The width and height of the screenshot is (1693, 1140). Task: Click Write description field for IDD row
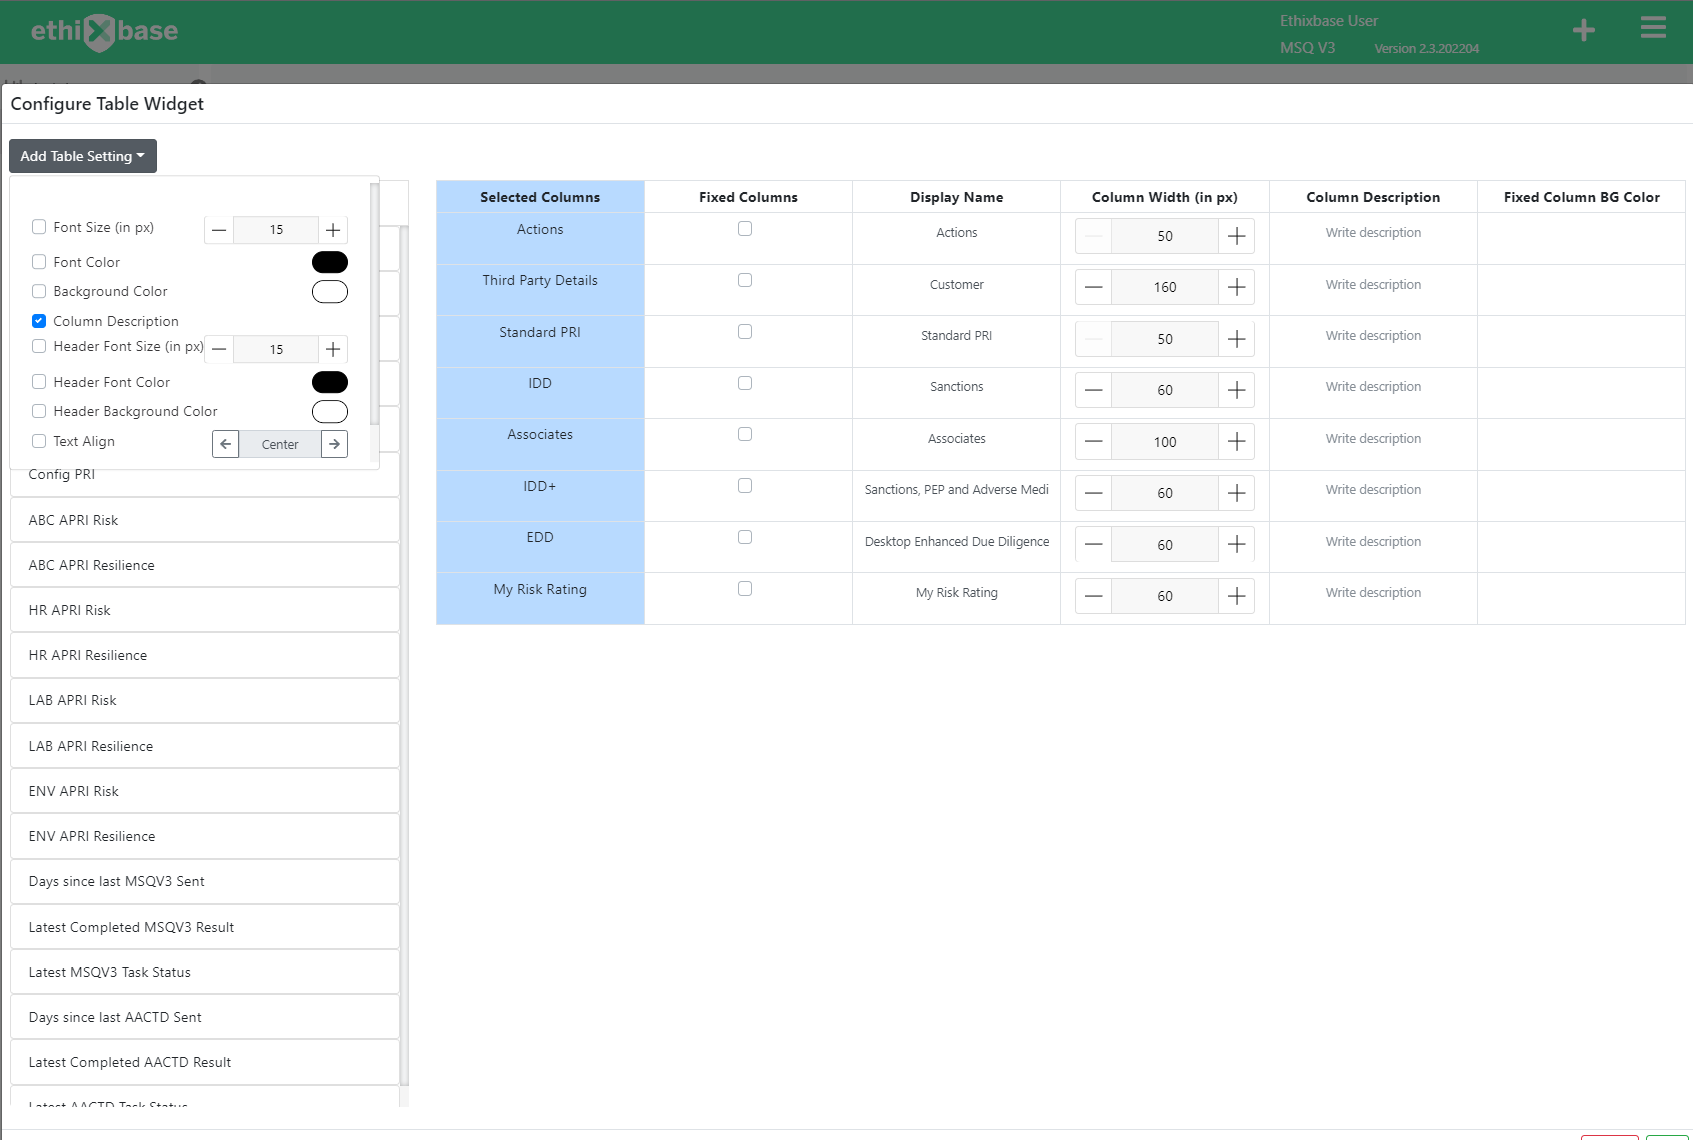tap(1372, 387)
